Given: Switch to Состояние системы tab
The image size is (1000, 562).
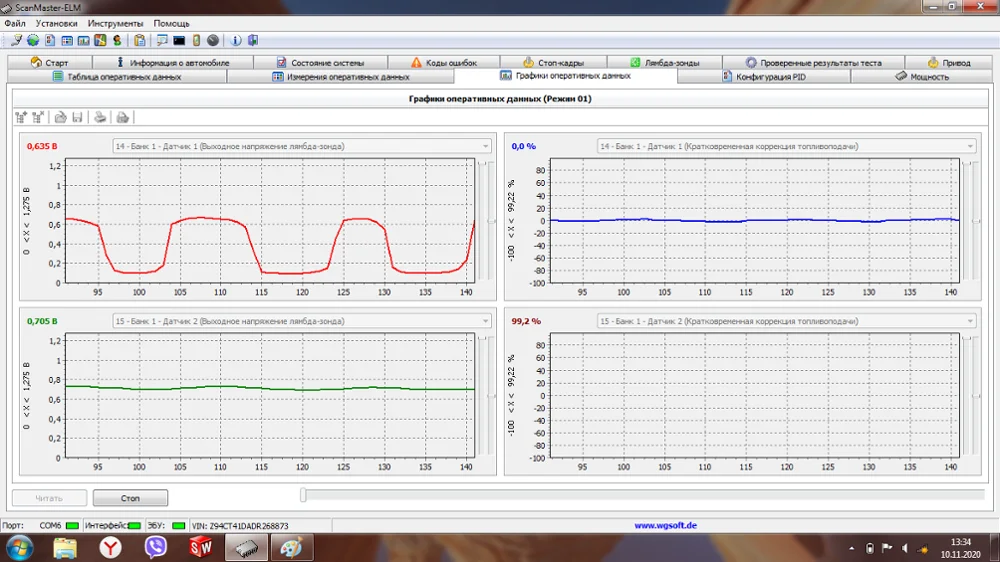Looking at the screenshot, I should click(320, 63).
